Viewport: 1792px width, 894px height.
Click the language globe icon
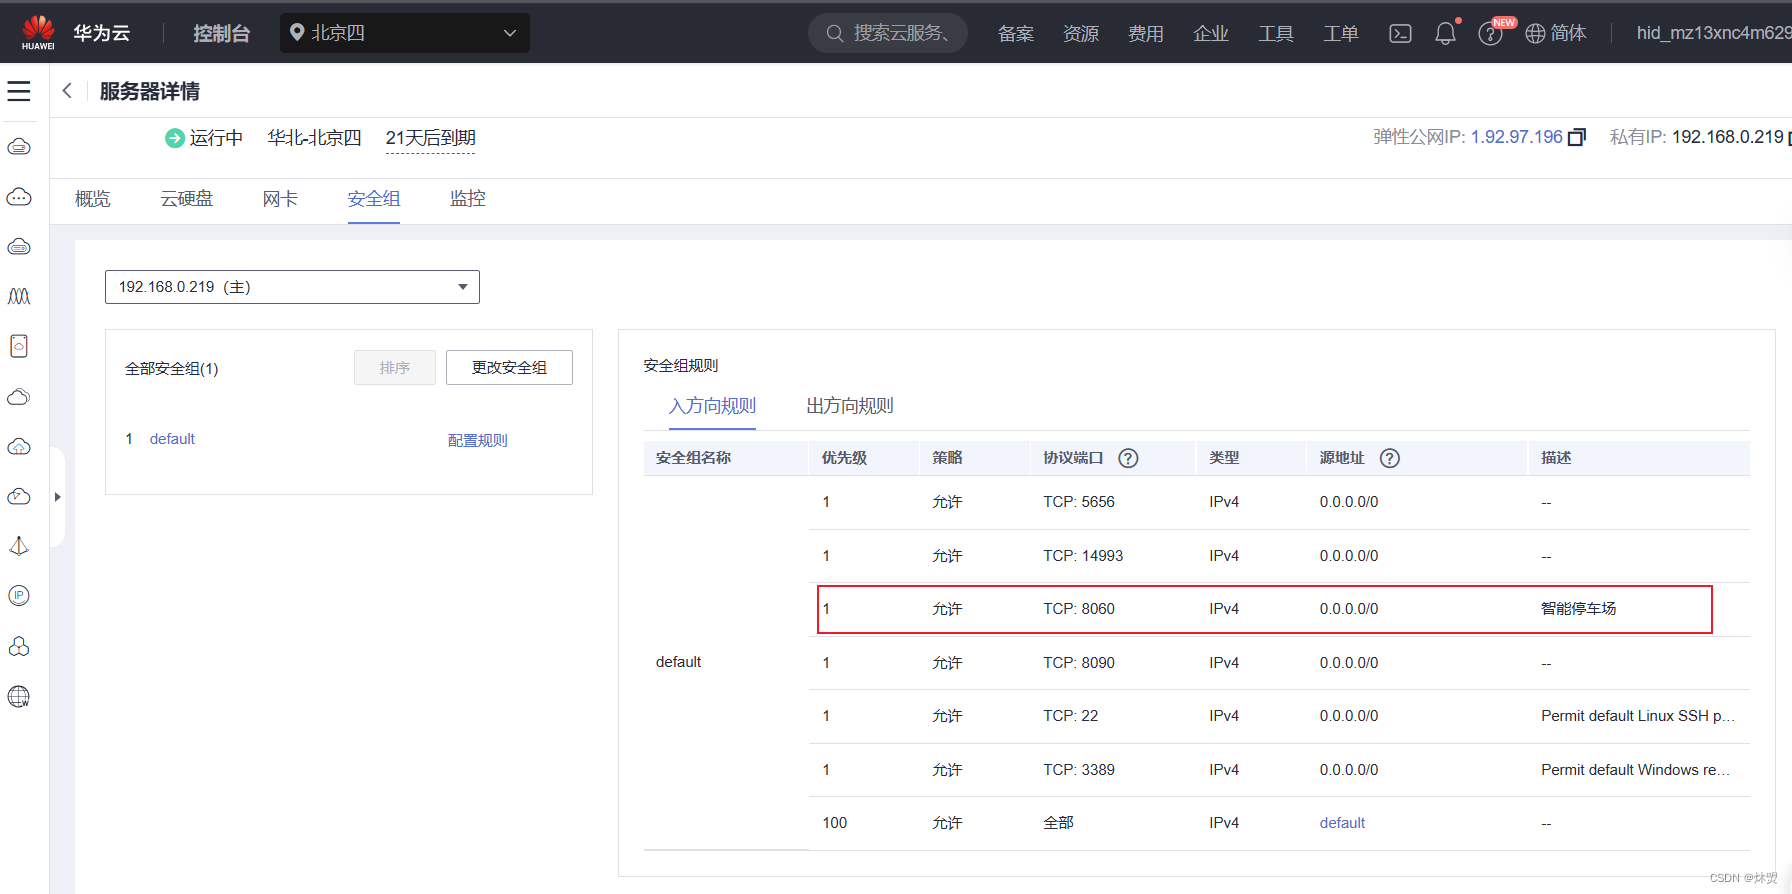click(1535, 34)
